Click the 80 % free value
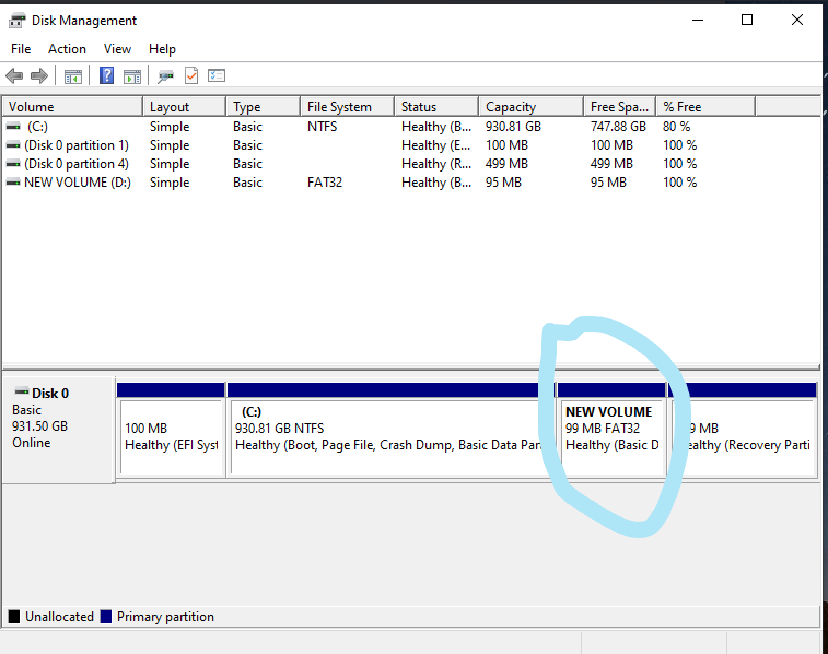Screen dimensions: 828x654 676,127
